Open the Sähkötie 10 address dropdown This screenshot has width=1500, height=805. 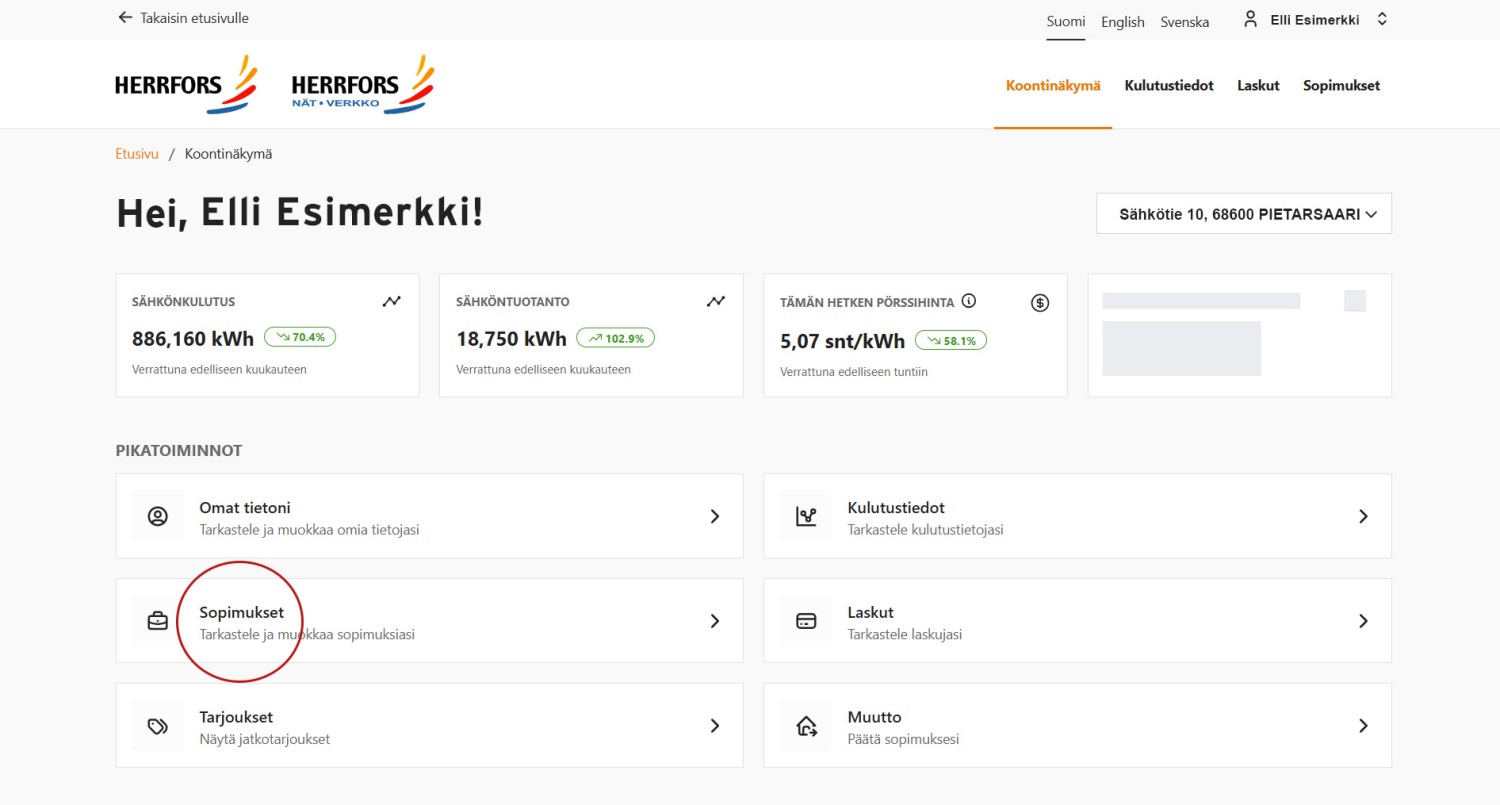1244,214
